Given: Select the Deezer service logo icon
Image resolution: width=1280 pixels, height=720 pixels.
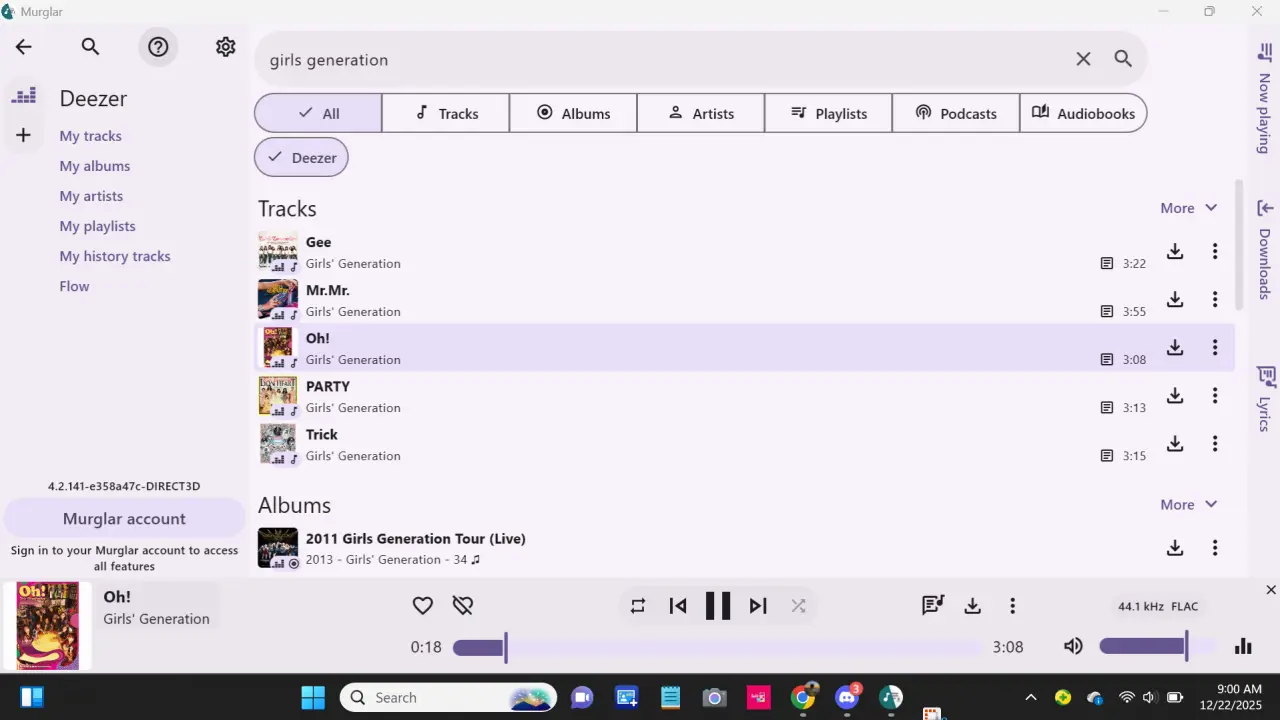Looking at the screenshot, I should 24,96.
